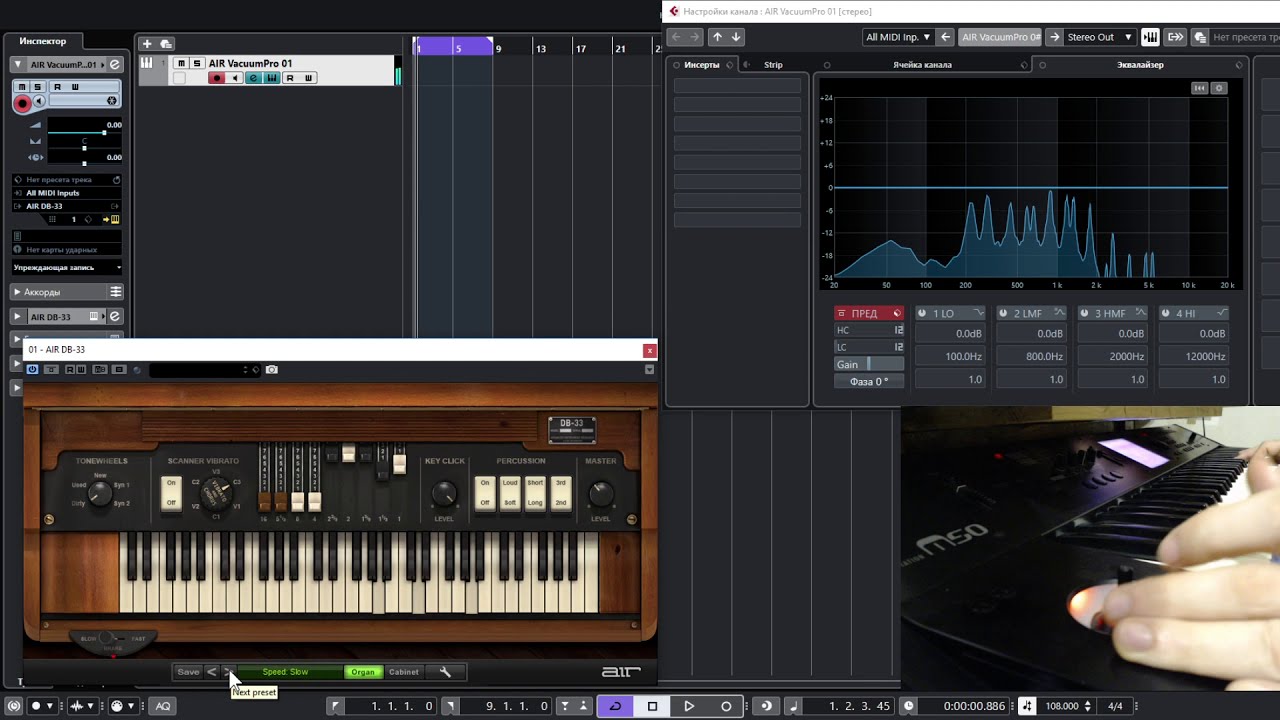Viewport: 1280px width, 720px height.
Task: Enable EQ band 1 LO power button
Action: point(922,314)
